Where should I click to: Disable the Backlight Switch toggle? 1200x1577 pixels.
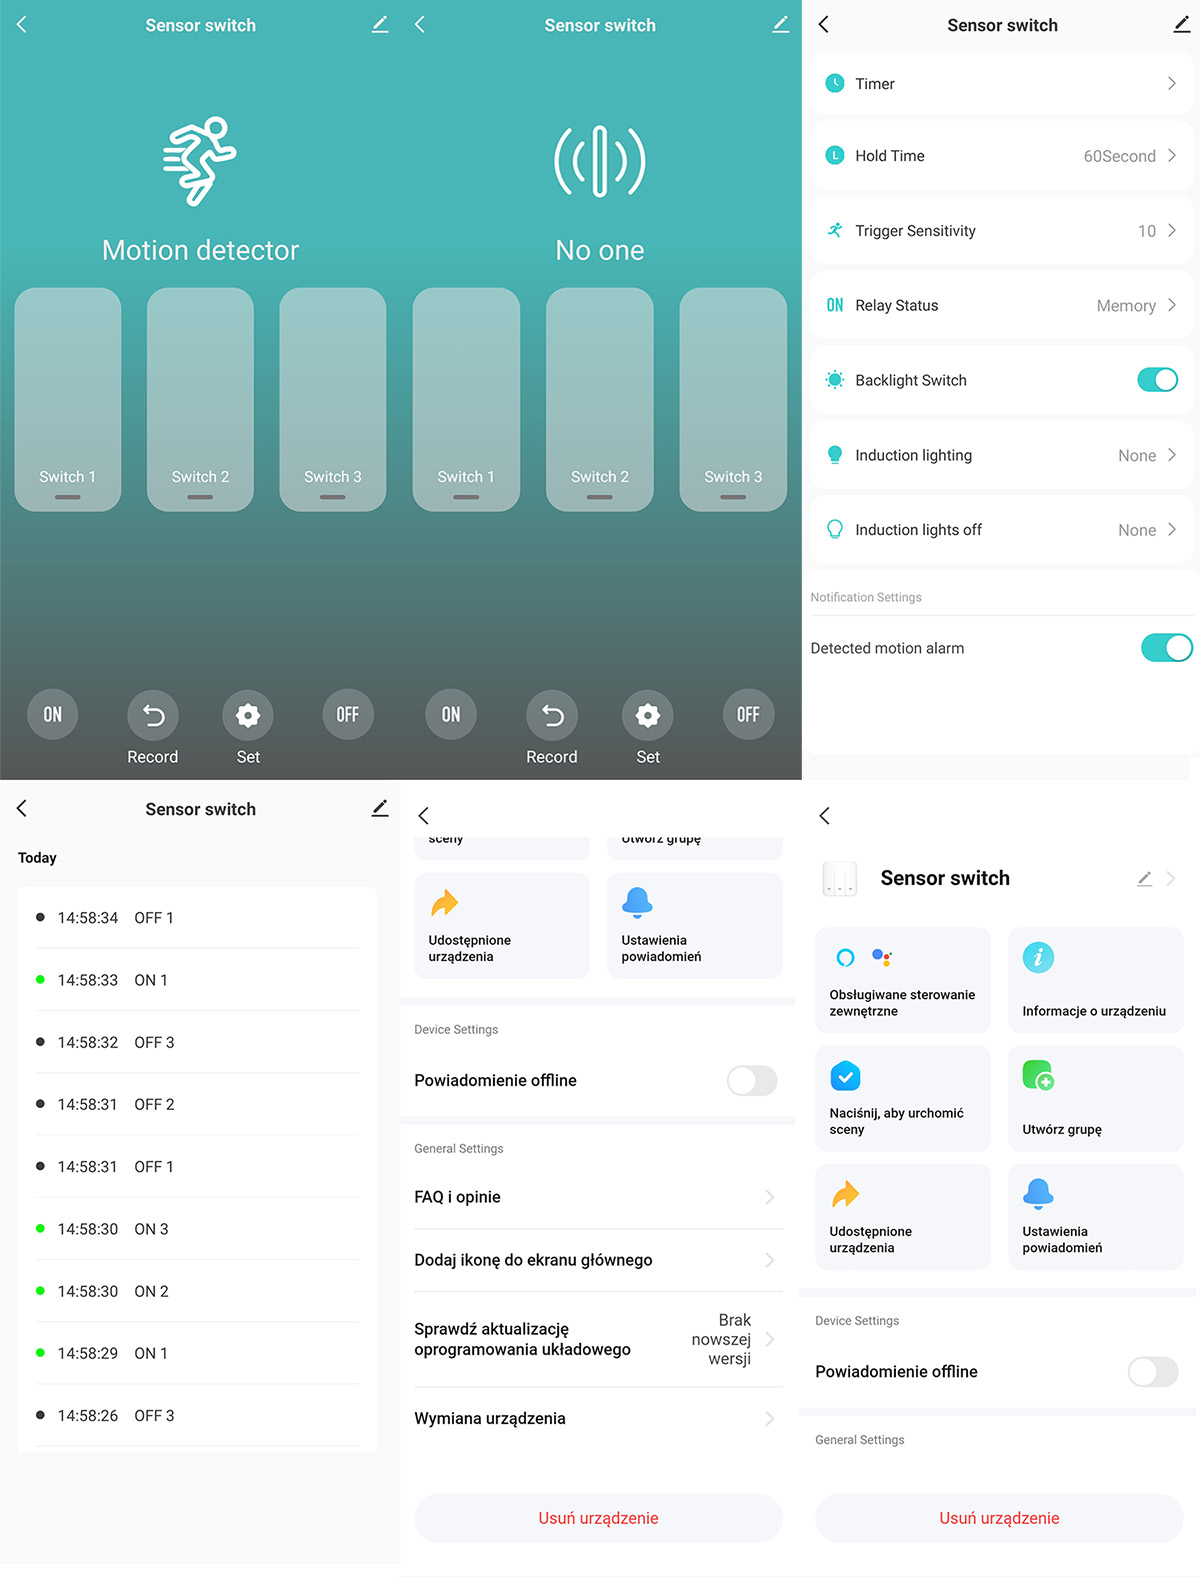coord(1157,380)
